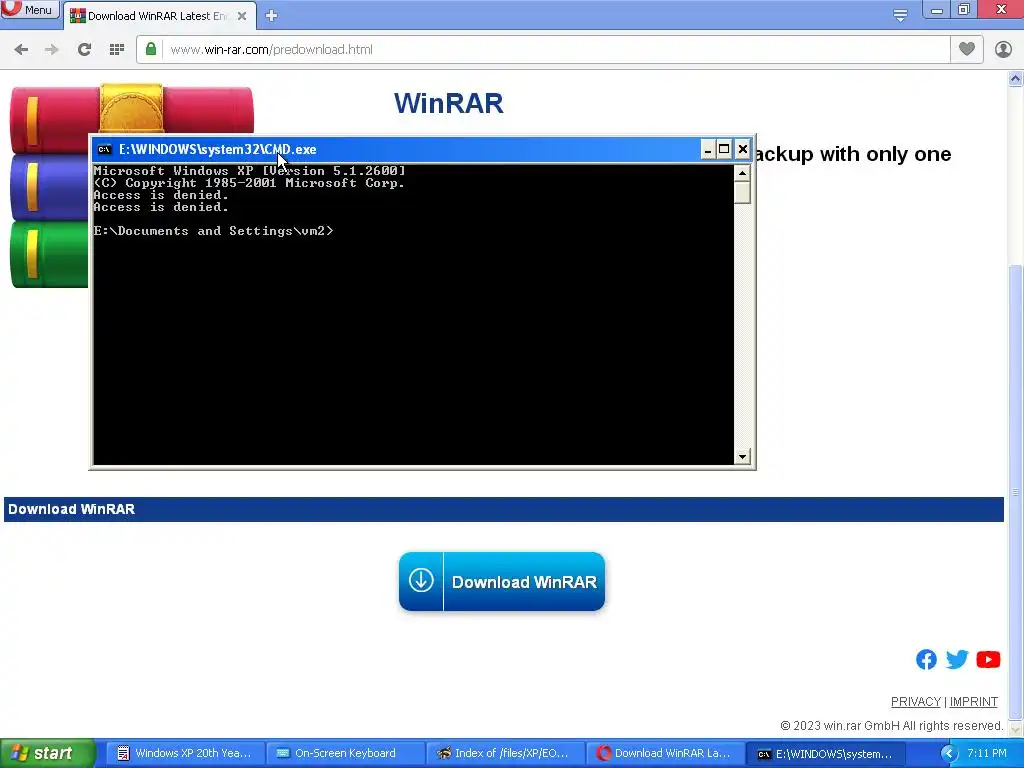Screen dimensions: 1024x768
Task: Switch to Index of /files/XP taskbar item
Action: point(505,753)
